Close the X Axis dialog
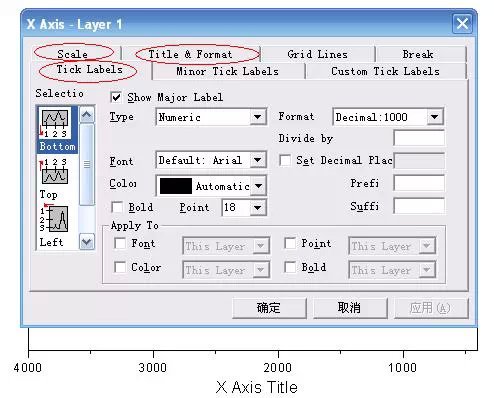The image size is (494, 398). click(462, 24)
